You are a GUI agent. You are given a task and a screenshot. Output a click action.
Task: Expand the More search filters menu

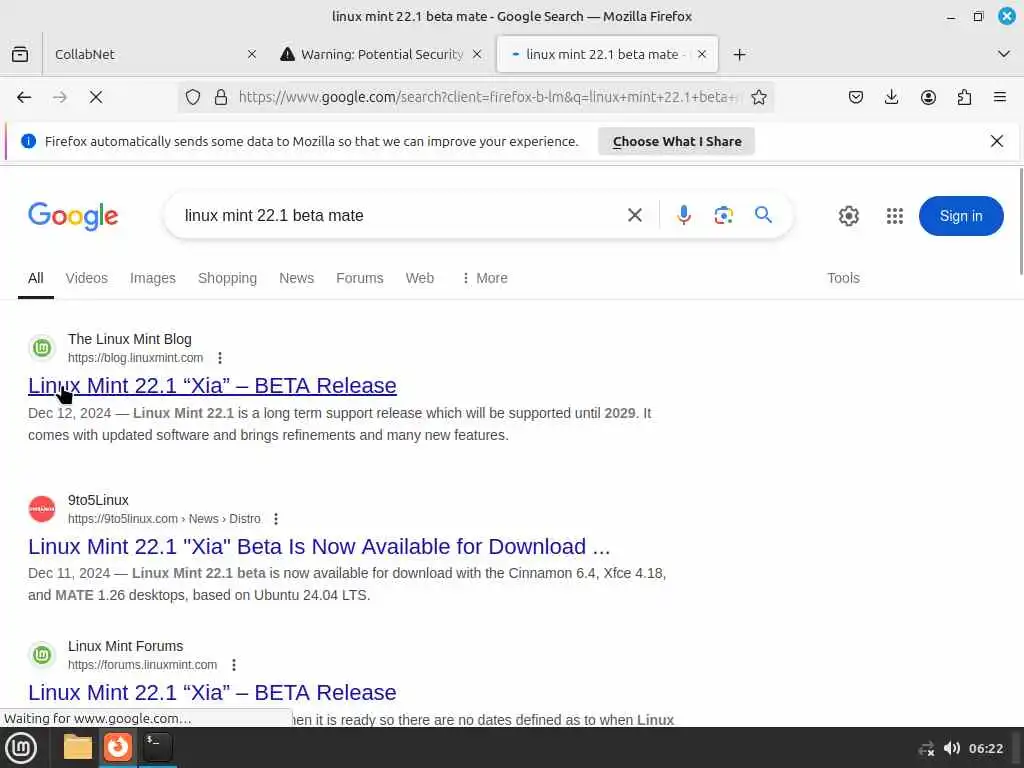click(484, 278)
